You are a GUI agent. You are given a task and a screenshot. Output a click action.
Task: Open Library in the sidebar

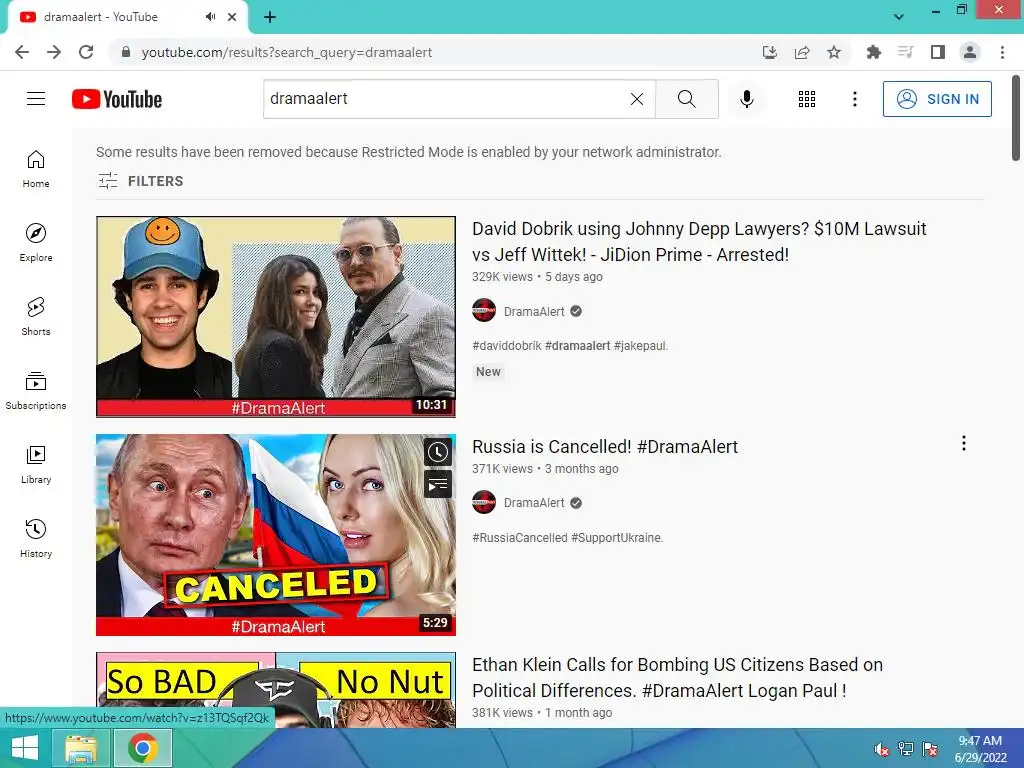[x=36, y=464]
